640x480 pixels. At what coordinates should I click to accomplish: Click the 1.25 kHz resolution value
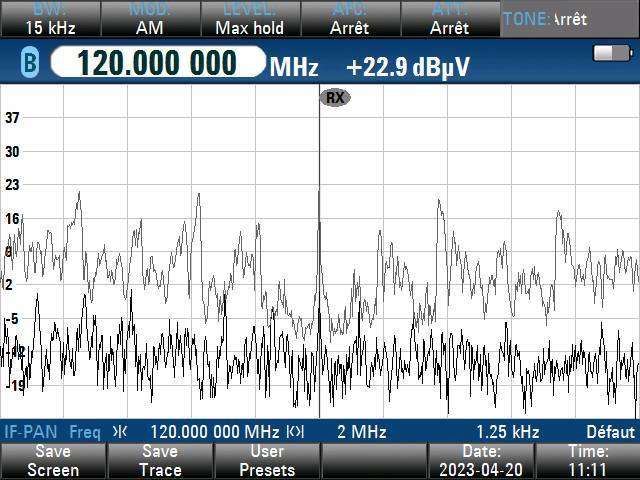[507, 432]
